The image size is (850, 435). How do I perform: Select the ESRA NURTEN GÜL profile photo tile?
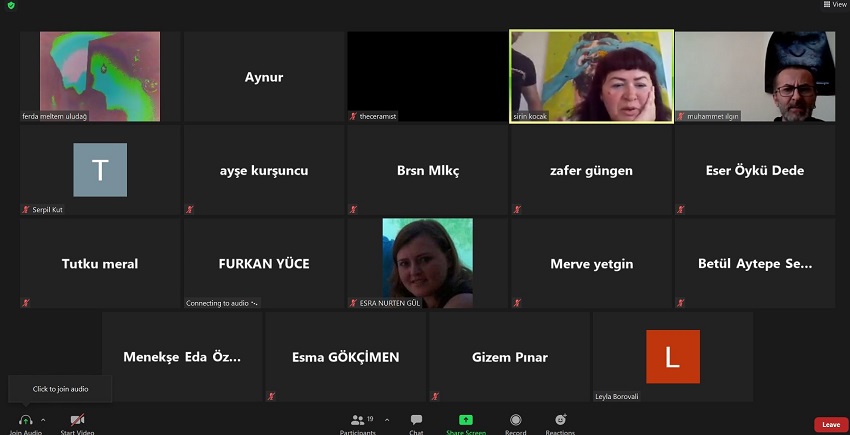427,262
